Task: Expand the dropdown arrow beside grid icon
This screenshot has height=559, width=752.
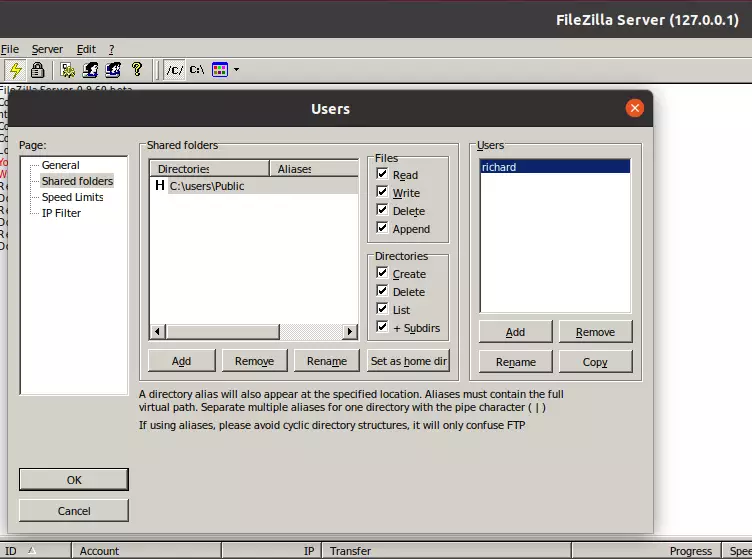Action: (x=236, y=70)
